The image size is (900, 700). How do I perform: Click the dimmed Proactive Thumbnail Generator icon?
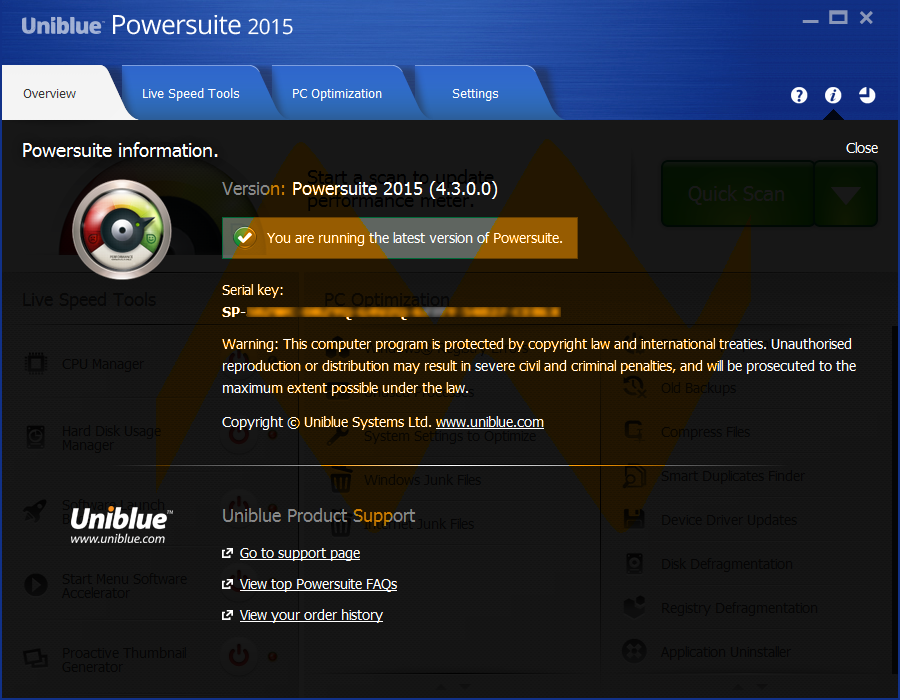pyautogui.click(x=36, y=659)
